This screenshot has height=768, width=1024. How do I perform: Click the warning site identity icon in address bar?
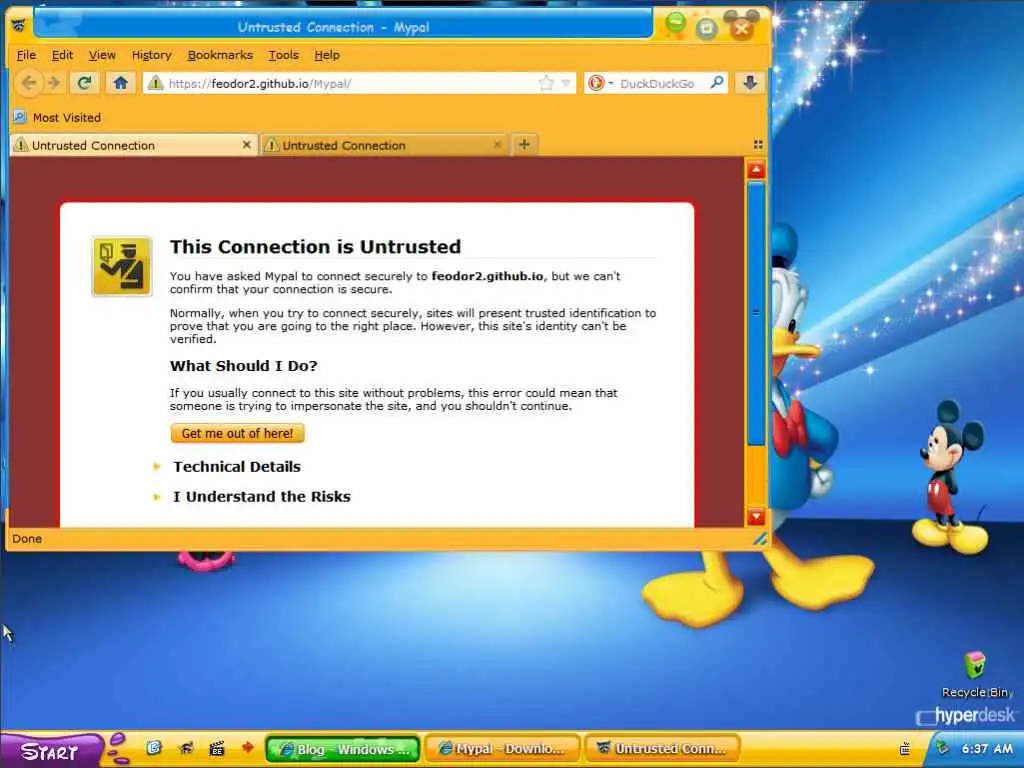pos(155,83)
